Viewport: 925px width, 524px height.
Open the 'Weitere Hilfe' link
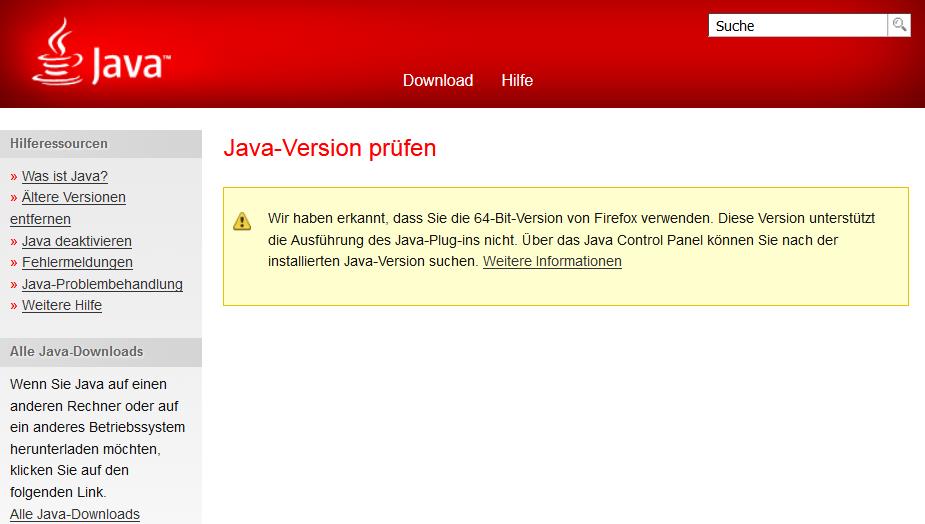(x=62, y=306)
